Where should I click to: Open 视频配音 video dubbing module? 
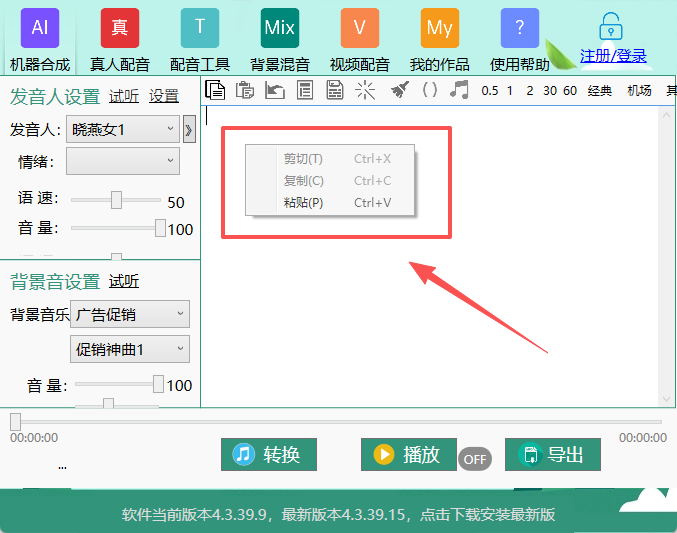(x=359, y=40)
